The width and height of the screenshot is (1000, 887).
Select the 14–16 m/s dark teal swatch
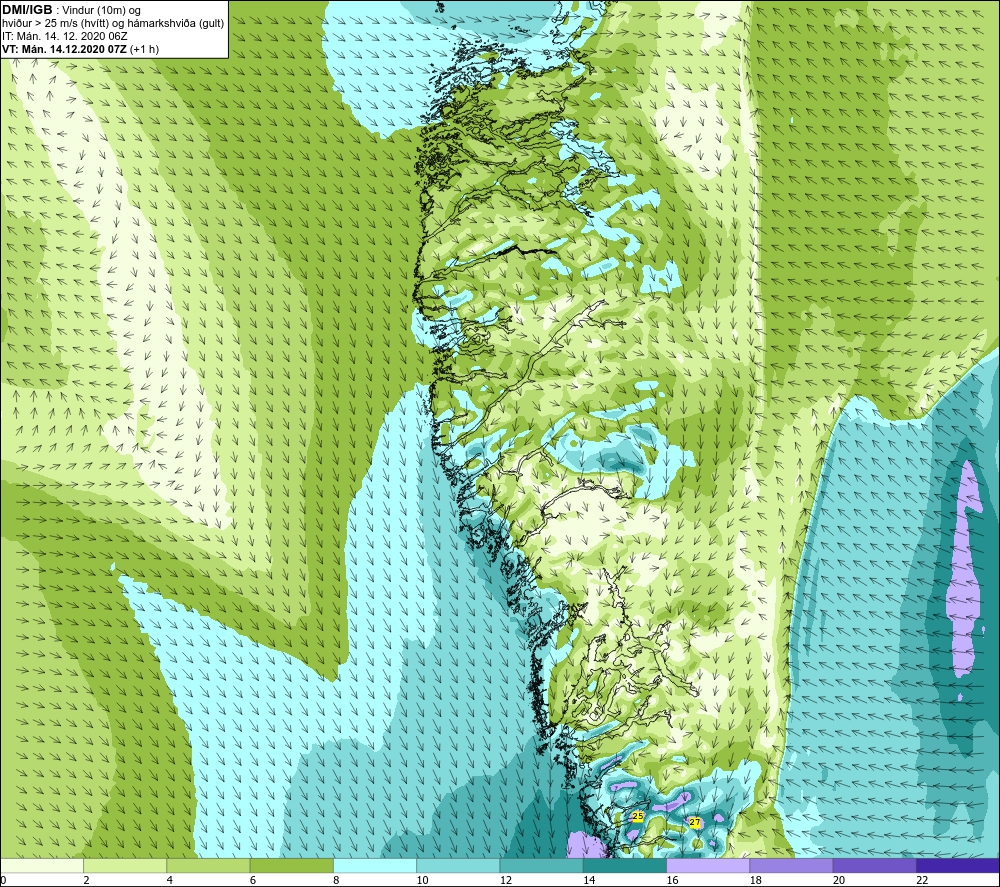(x=625, y=865)
